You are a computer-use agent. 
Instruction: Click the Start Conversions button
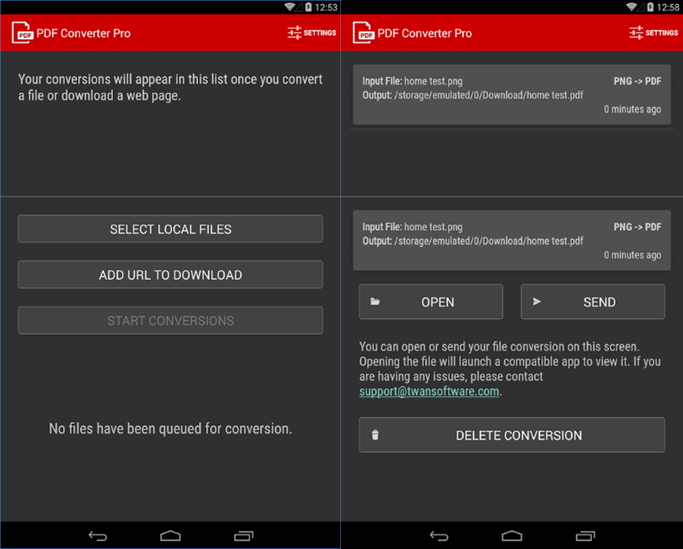(170, 321)
